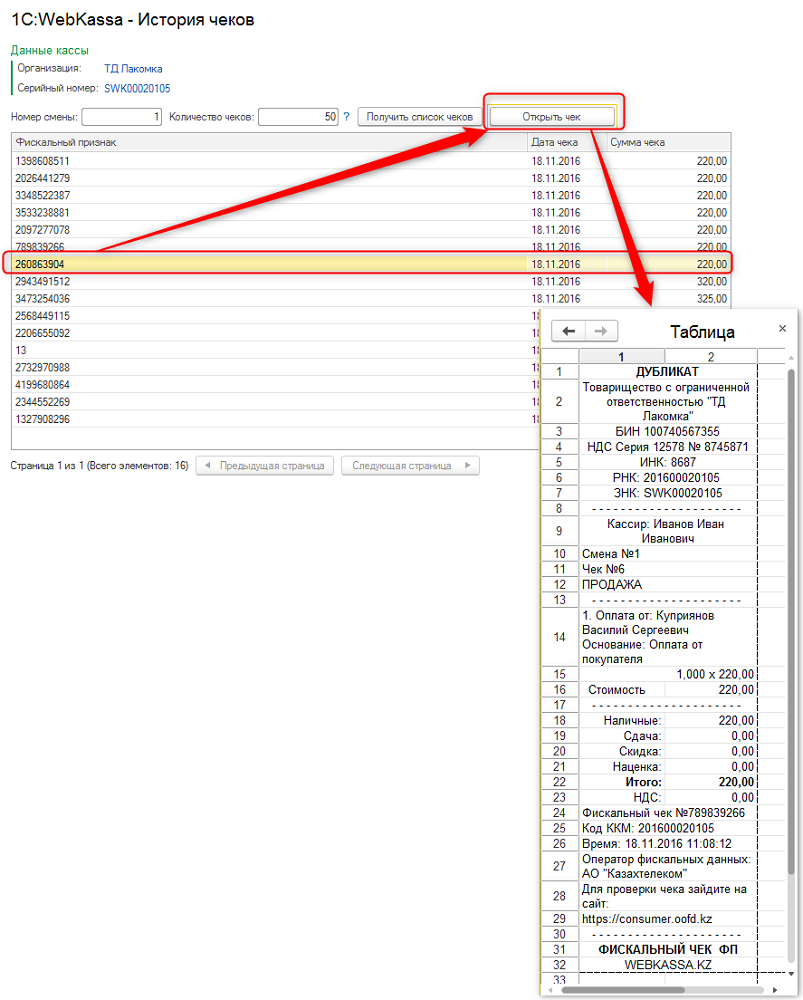The width and height of the screenshot is (803, 1000).
Task: Sort by Сумма чека column header
Action: point(668,142)
